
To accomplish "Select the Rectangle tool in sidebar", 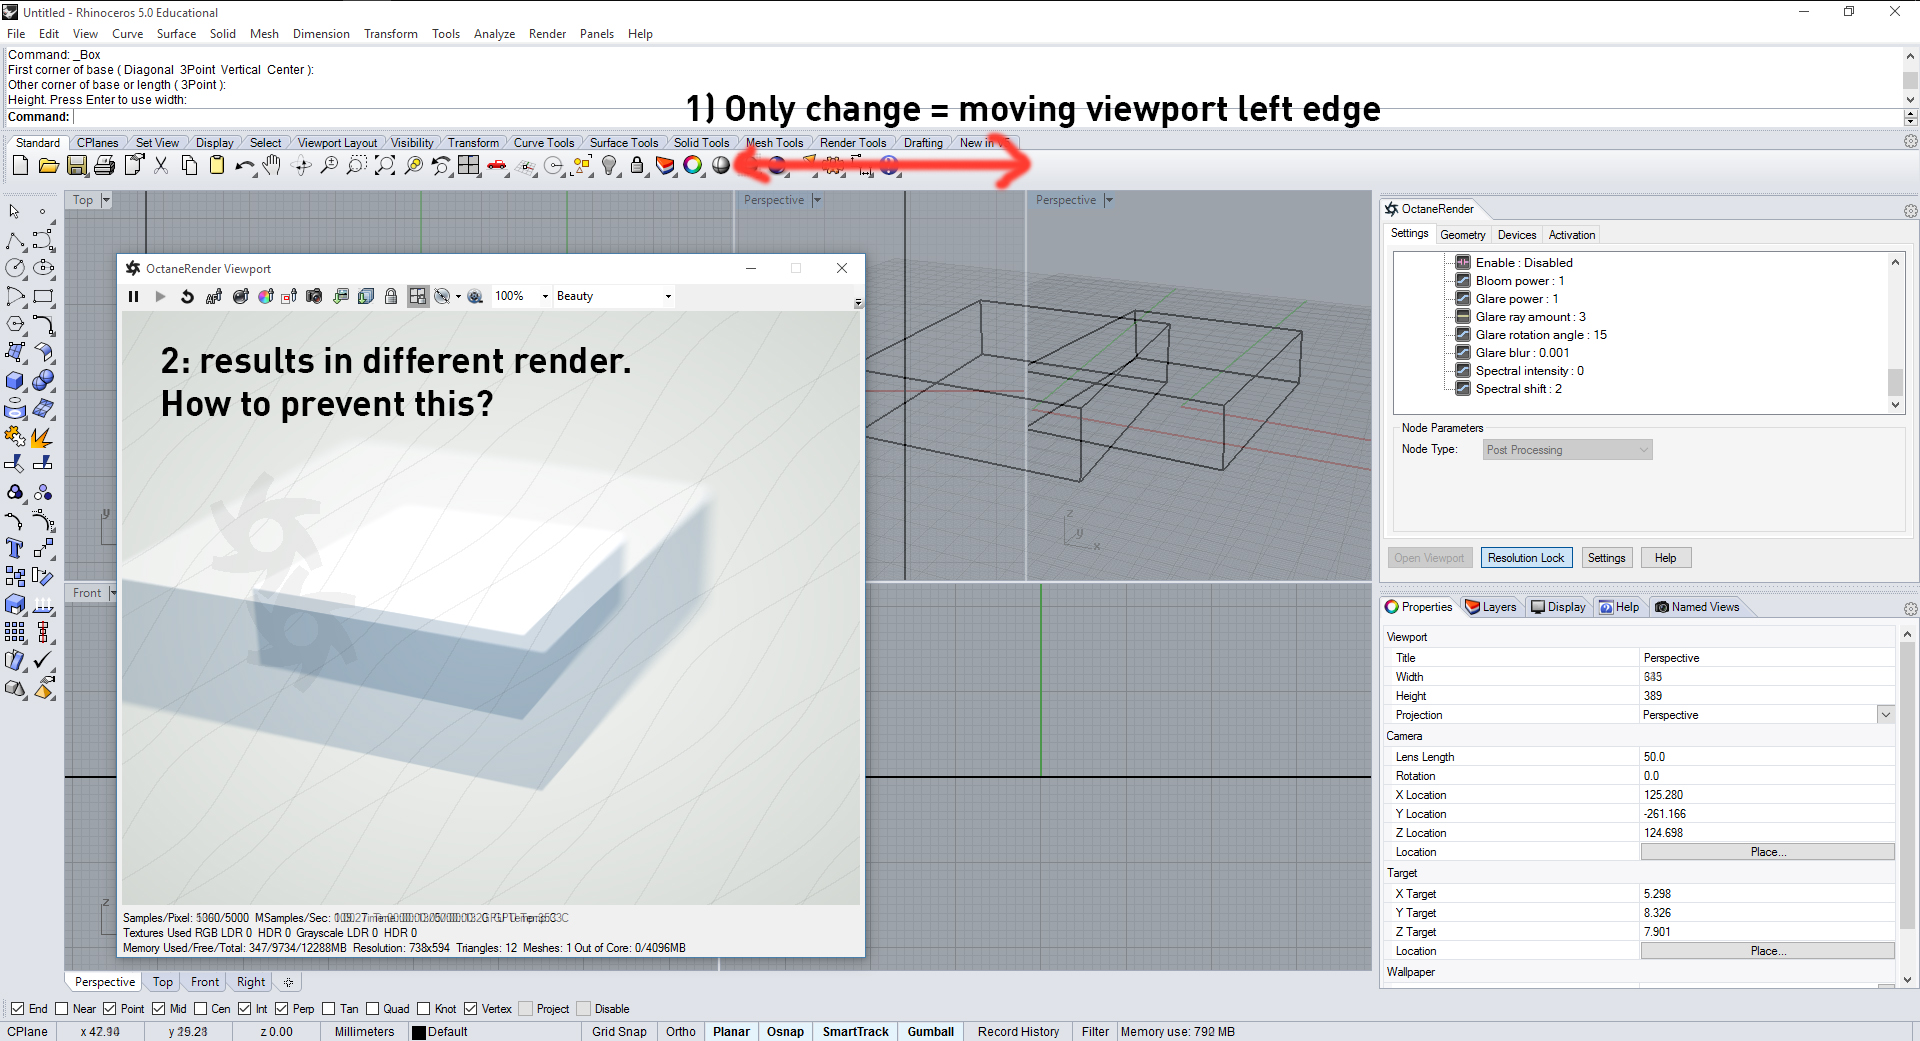I will point(43,297).
